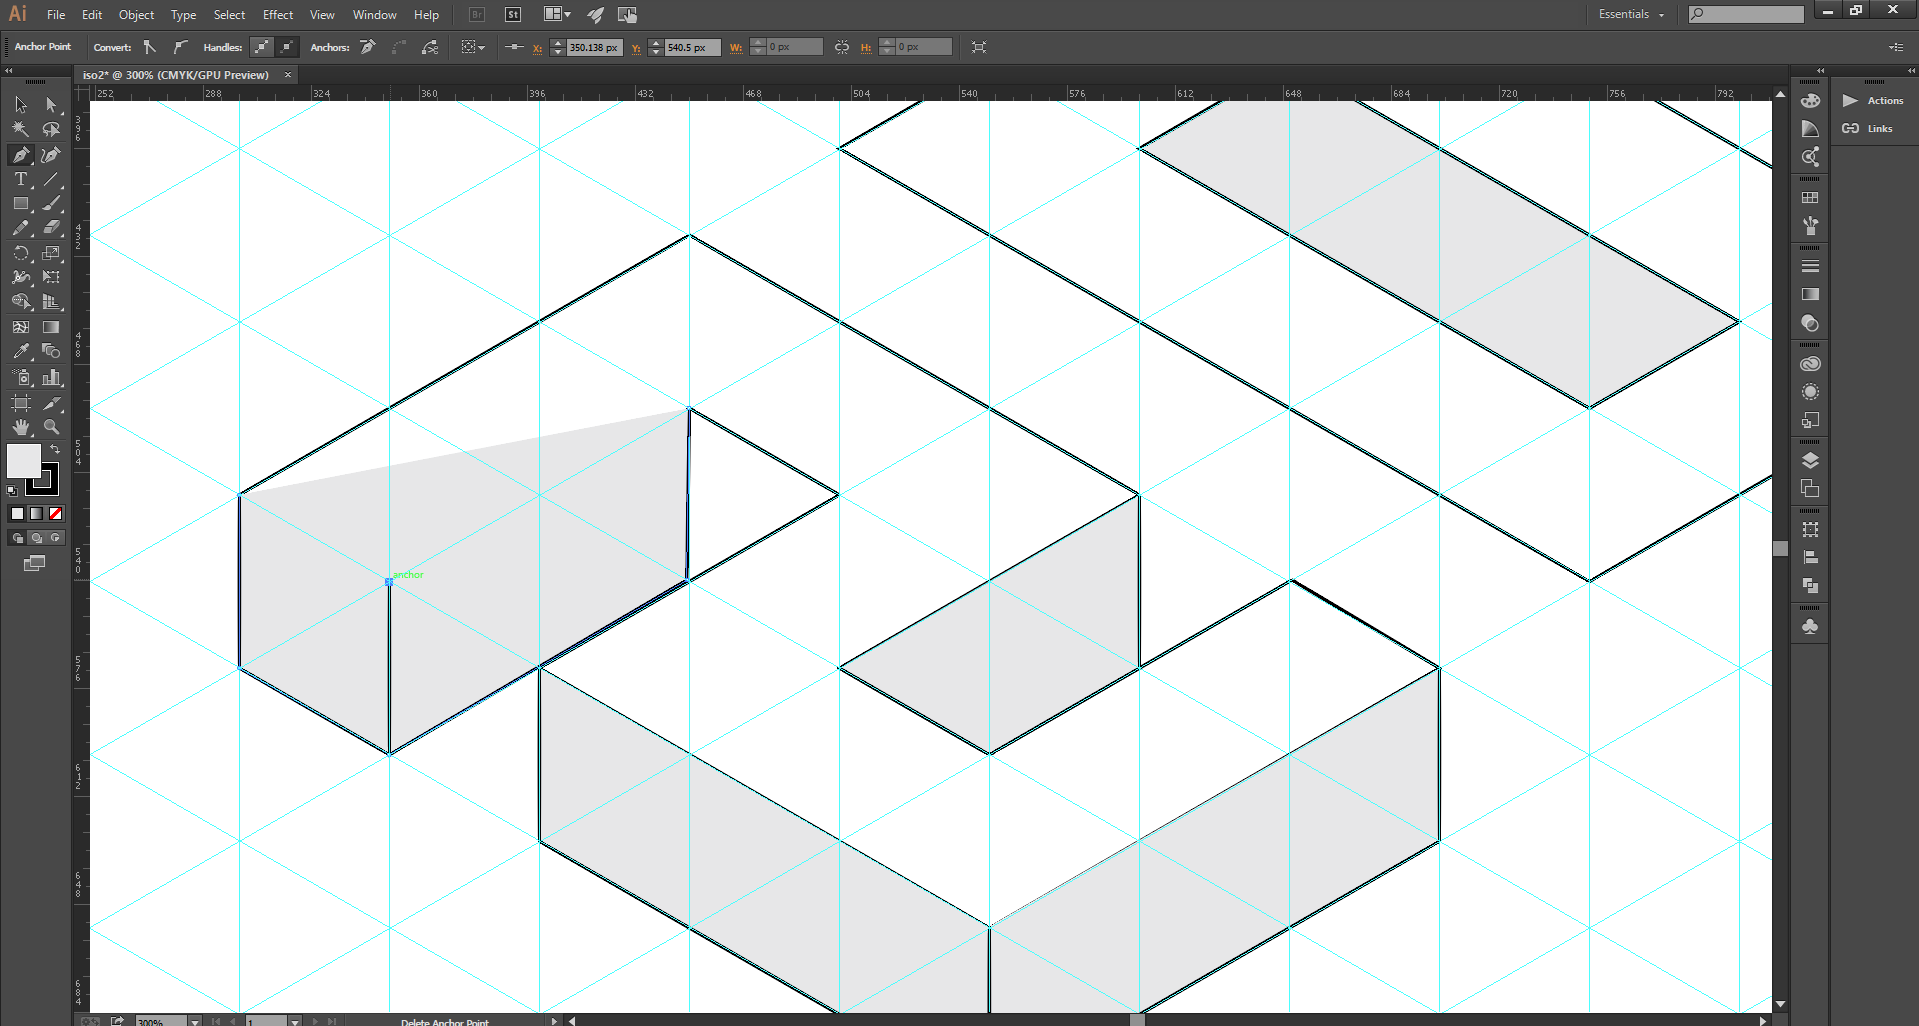Select the Hand tool
The width and height of the screenshot is (1919, 1026).
(21, 427)
